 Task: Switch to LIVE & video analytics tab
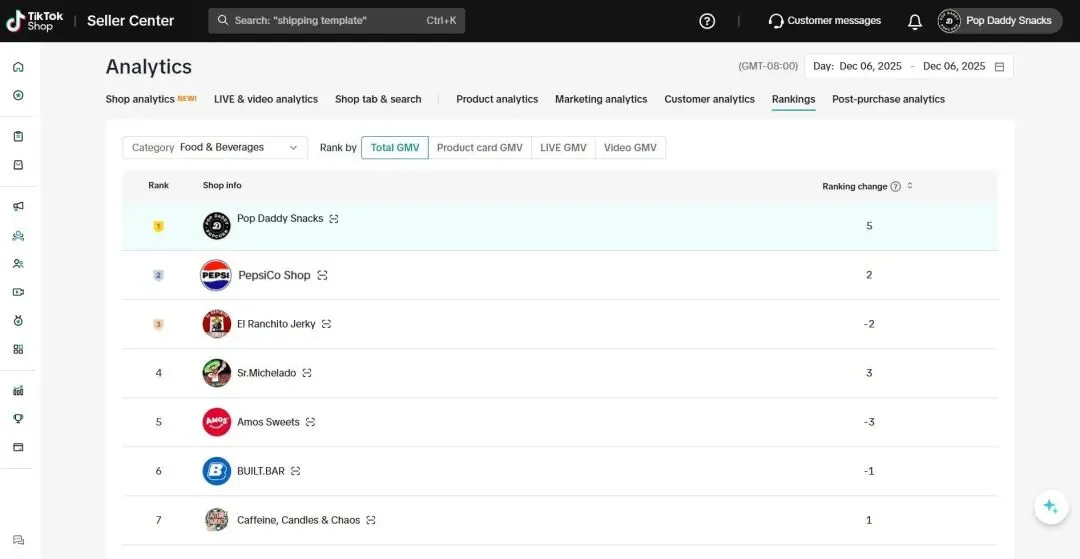point(266,99)
